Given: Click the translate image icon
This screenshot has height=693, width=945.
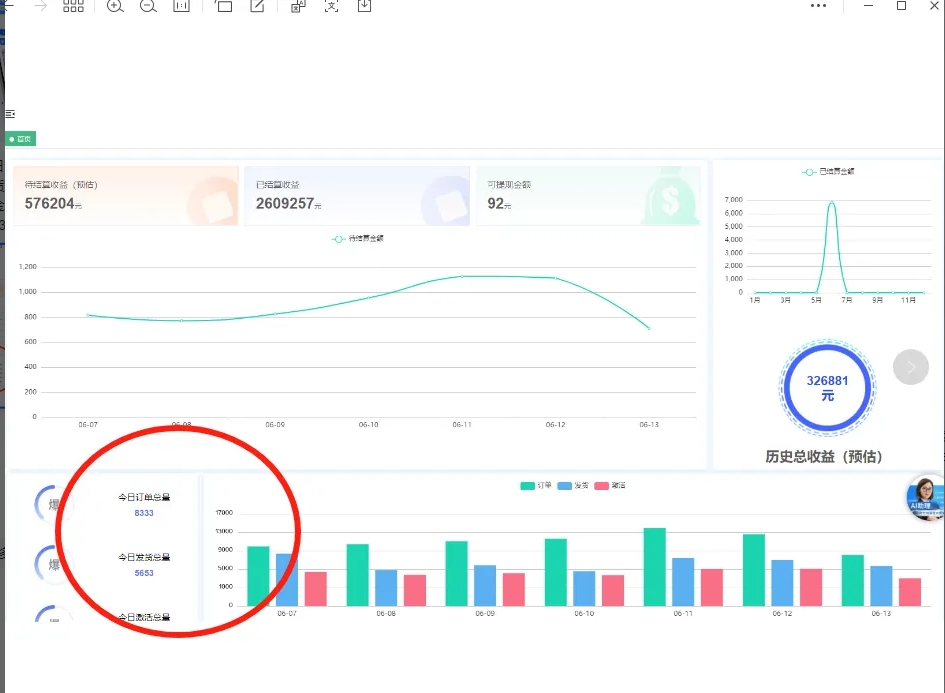Looking at the screenshot, I should (x=298, y=6).
